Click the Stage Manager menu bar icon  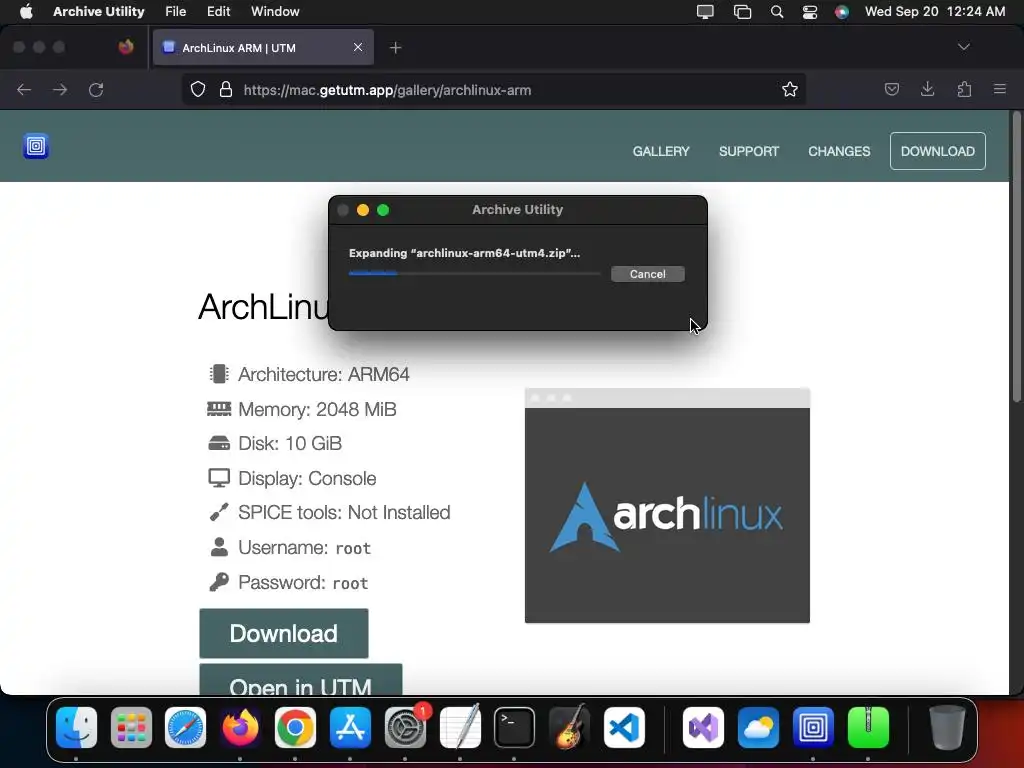pyautogui.click(x=742, y=11)
